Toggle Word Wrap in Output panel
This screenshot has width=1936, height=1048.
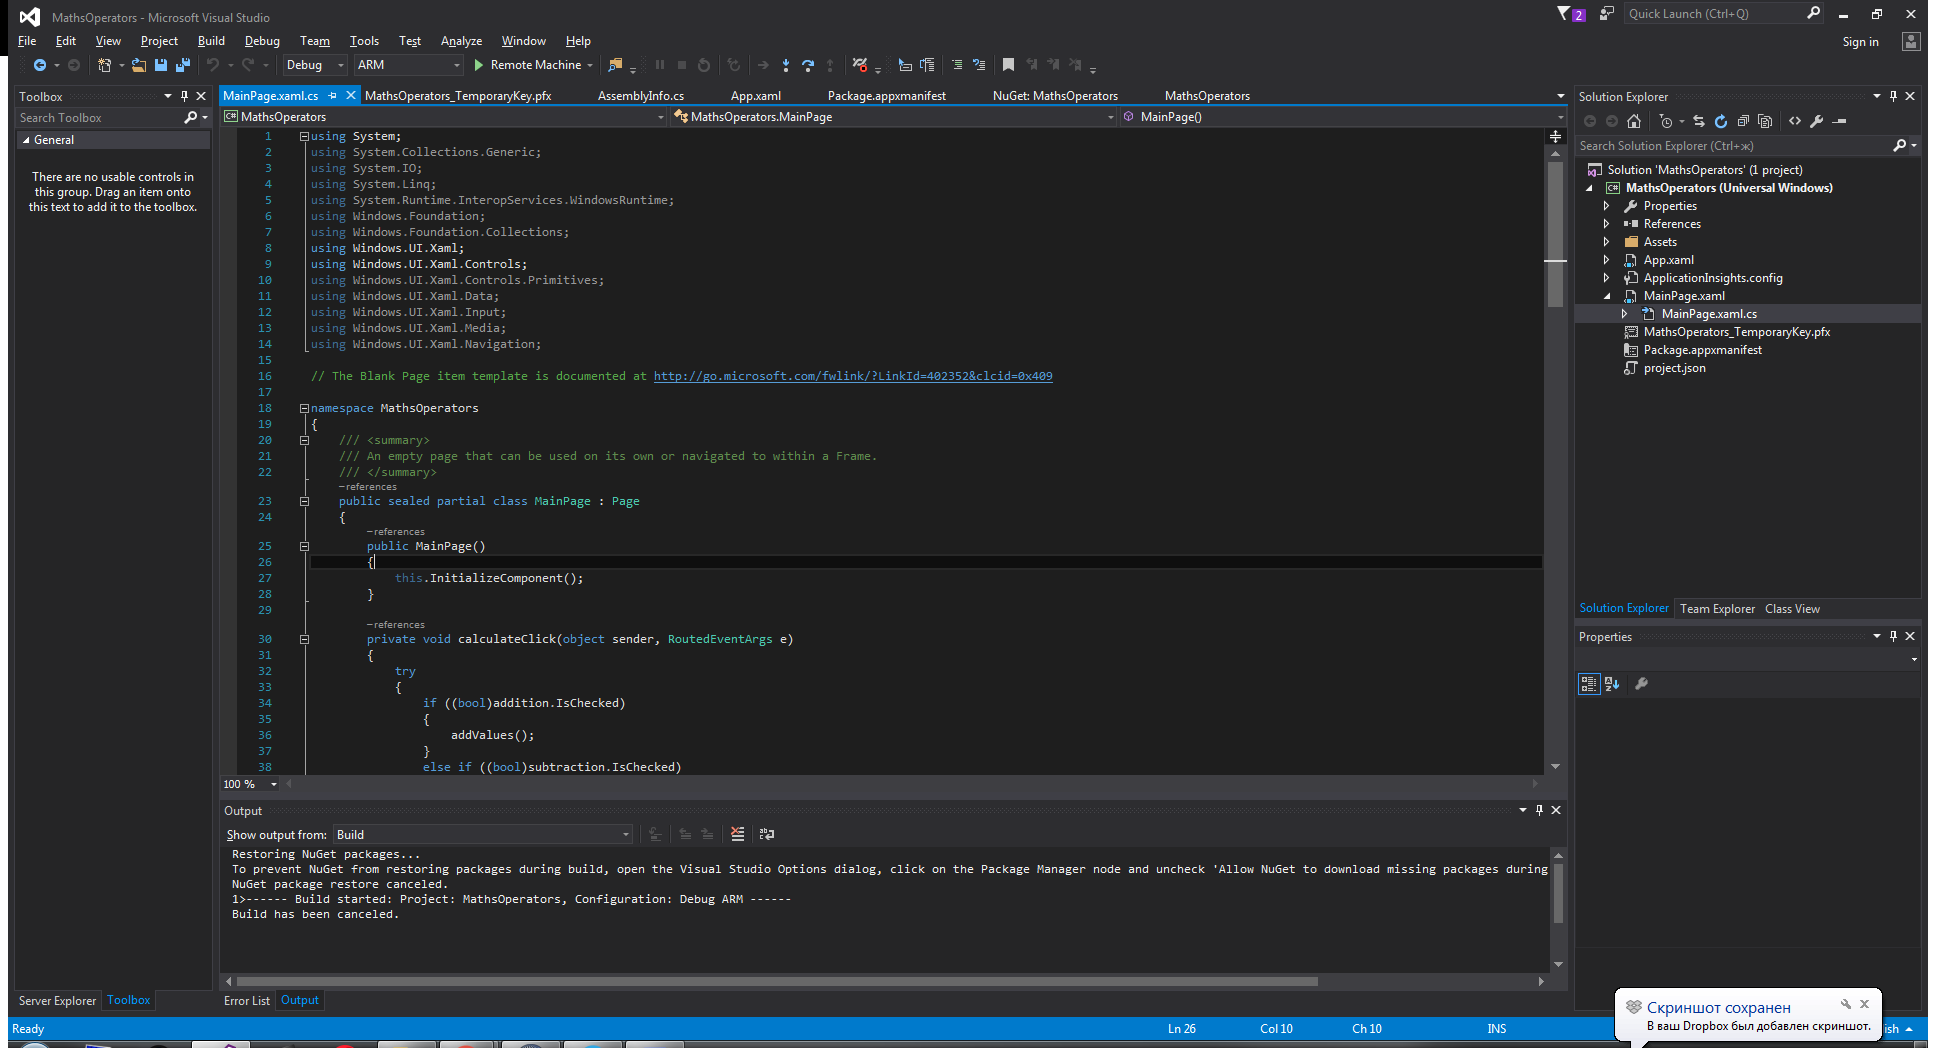(x=767, y=834)
